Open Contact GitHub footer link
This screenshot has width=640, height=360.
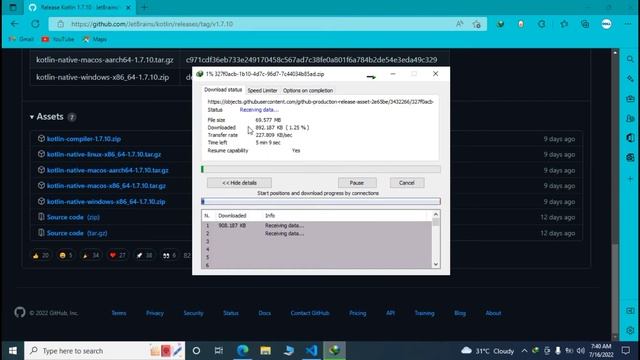point(310,313)
